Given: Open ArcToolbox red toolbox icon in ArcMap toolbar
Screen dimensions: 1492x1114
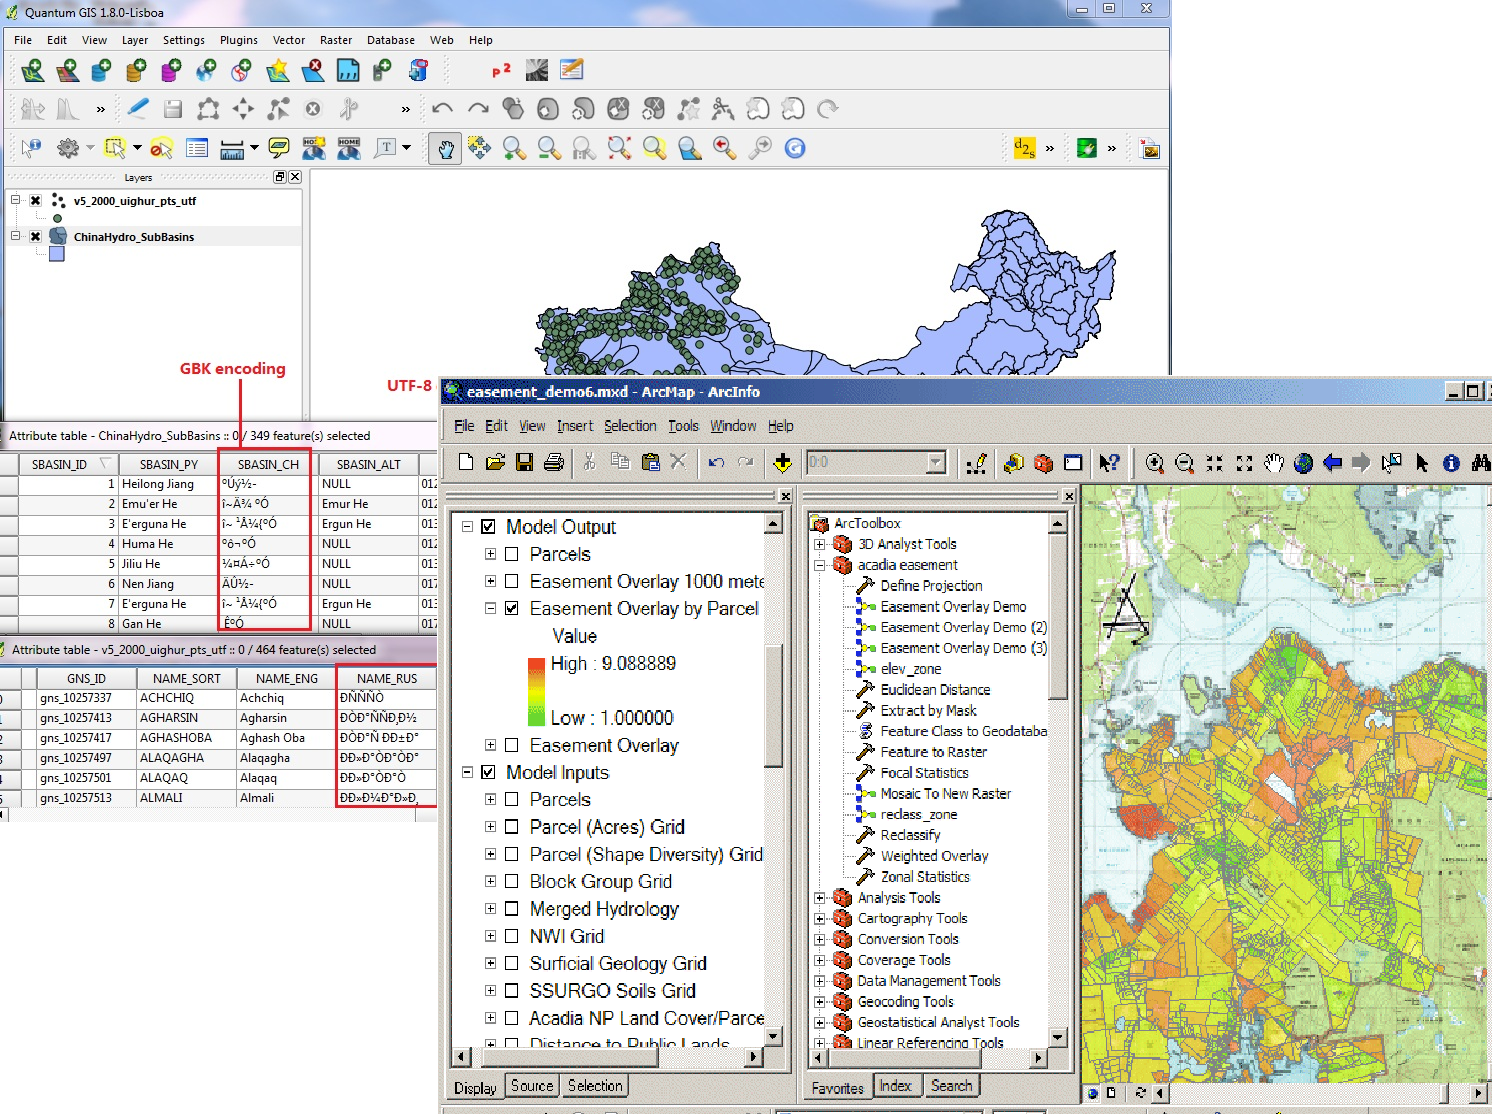Looking at the screenshot, I should 1043,463.
